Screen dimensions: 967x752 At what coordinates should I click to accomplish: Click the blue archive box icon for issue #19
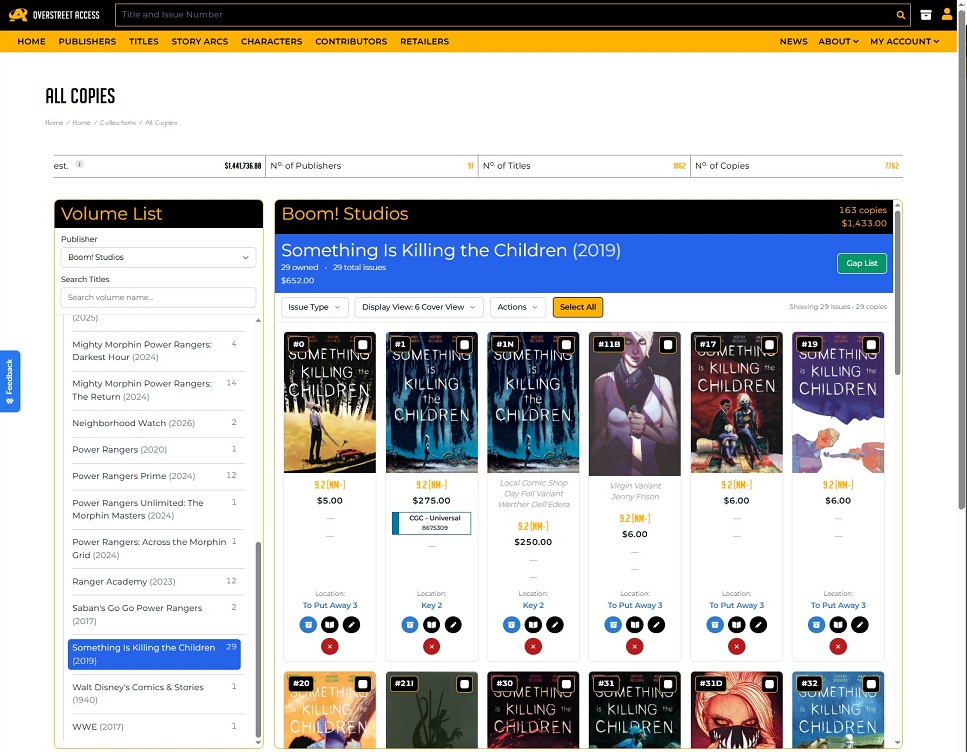(x=816, y=625)
